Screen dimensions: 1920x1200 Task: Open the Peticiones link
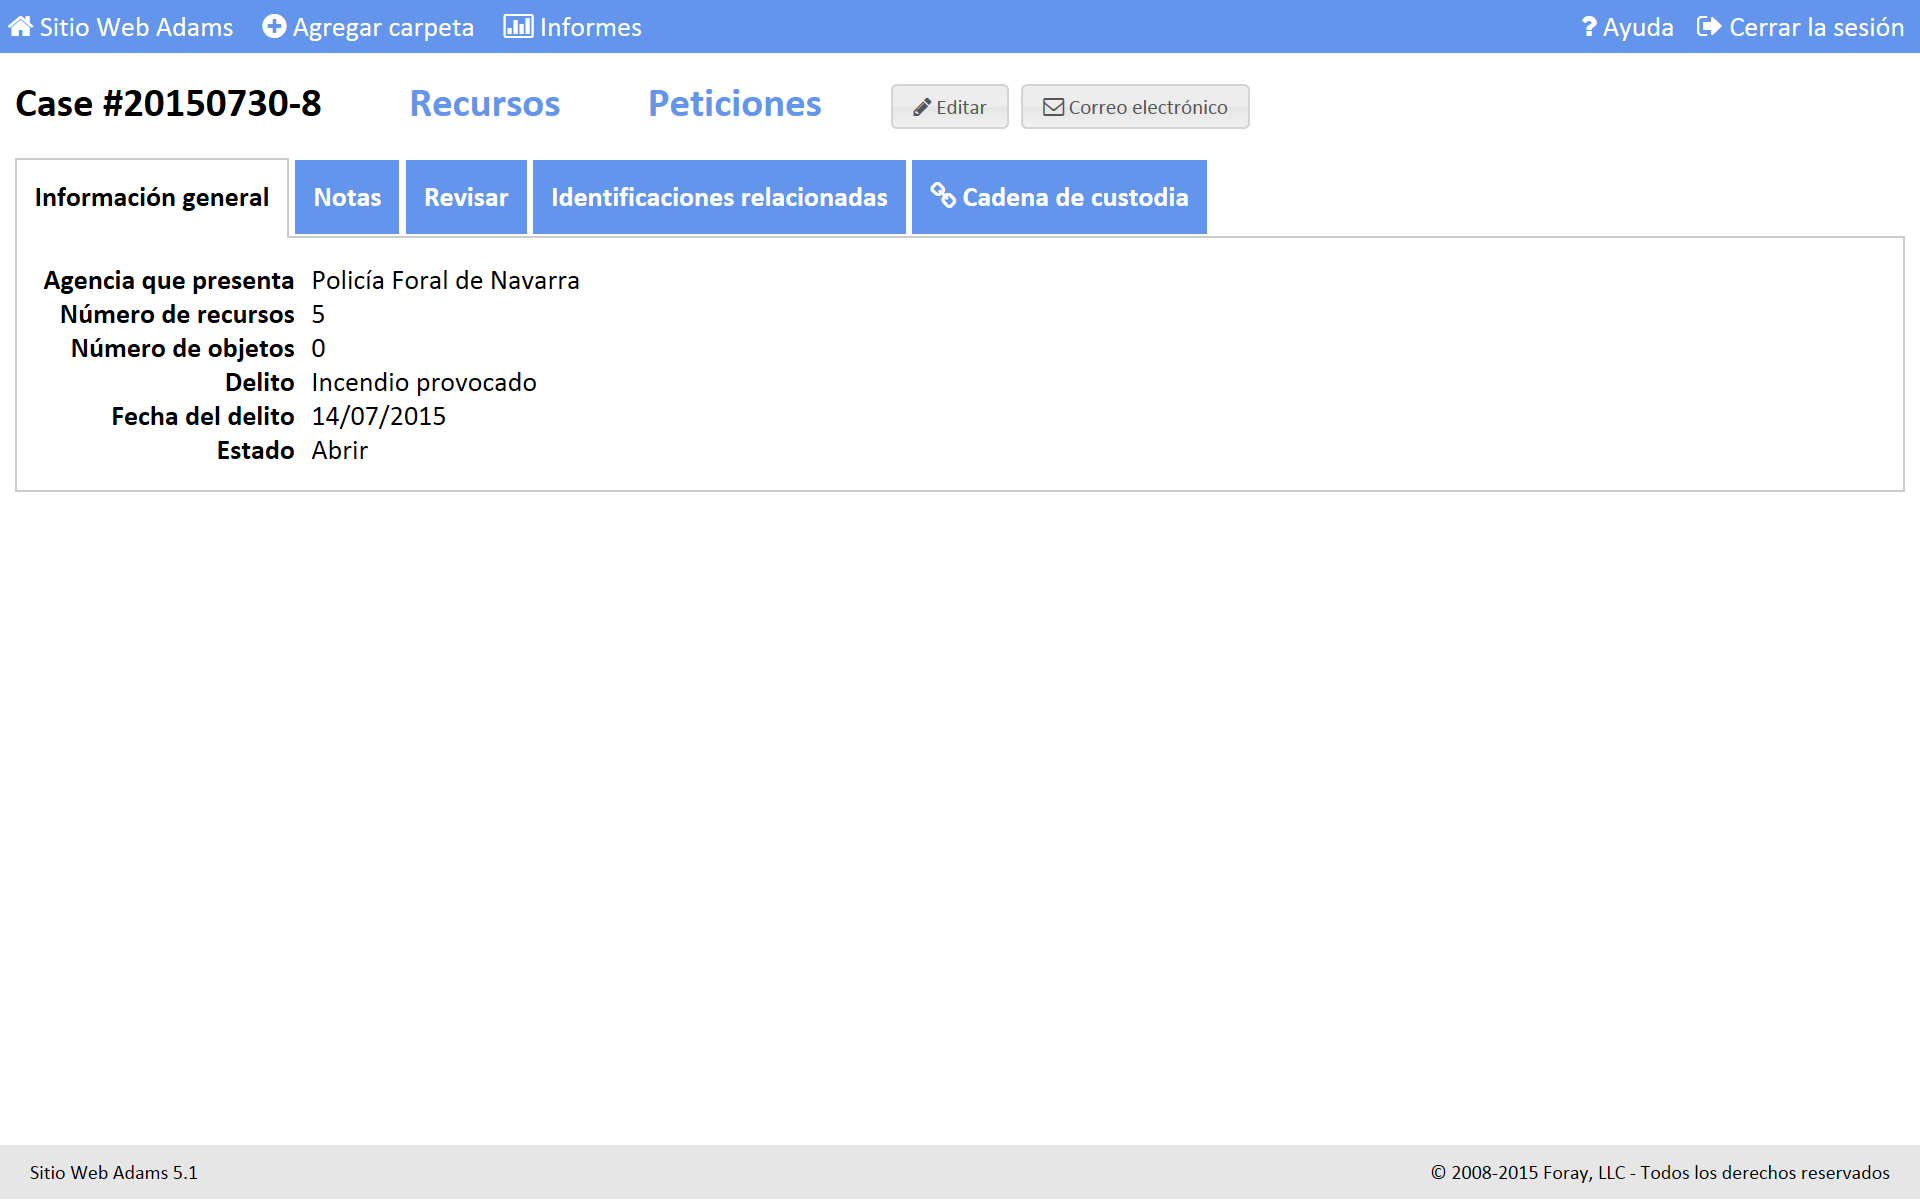[735, 104]
